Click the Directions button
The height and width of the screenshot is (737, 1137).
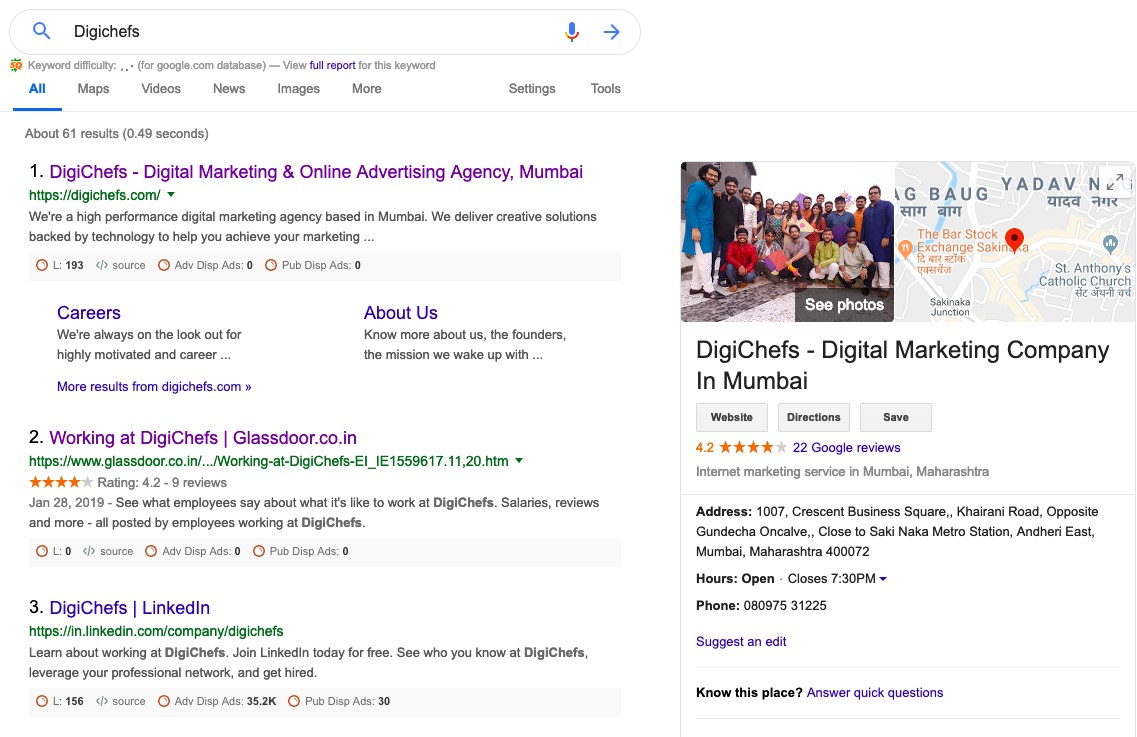point(813,417)
